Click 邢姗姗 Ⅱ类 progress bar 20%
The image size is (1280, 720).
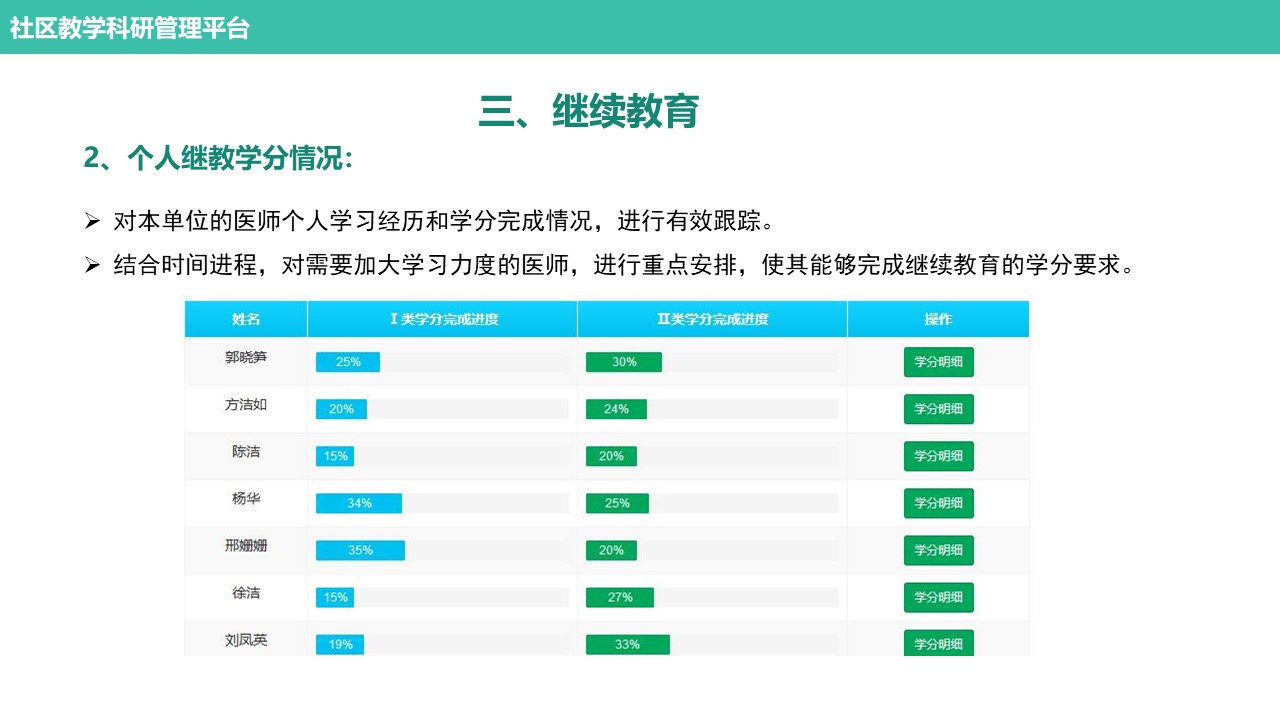611,550
